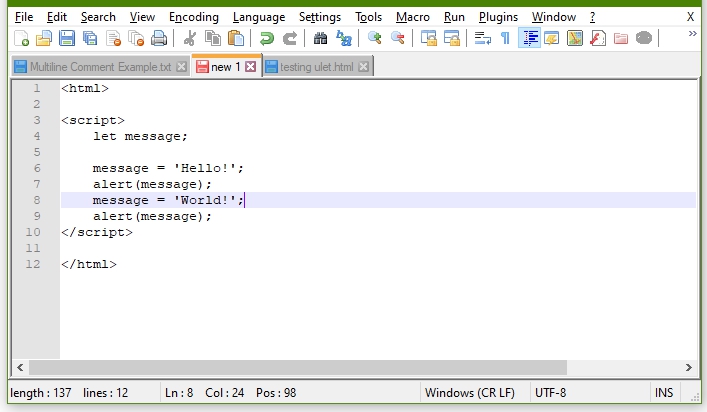This screenshot has width=707, height=412.
Task: Create a new file with the New icon
Action: pyautogui.click(x=21, y=38)
